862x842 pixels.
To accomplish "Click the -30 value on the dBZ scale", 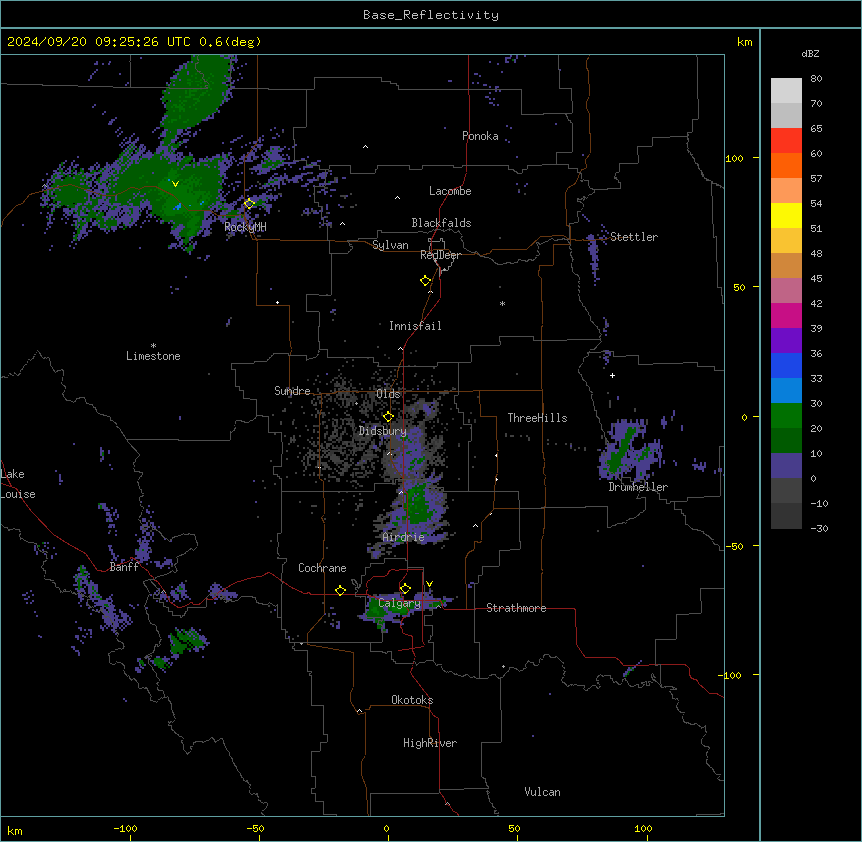I will [x=819, y=528].
